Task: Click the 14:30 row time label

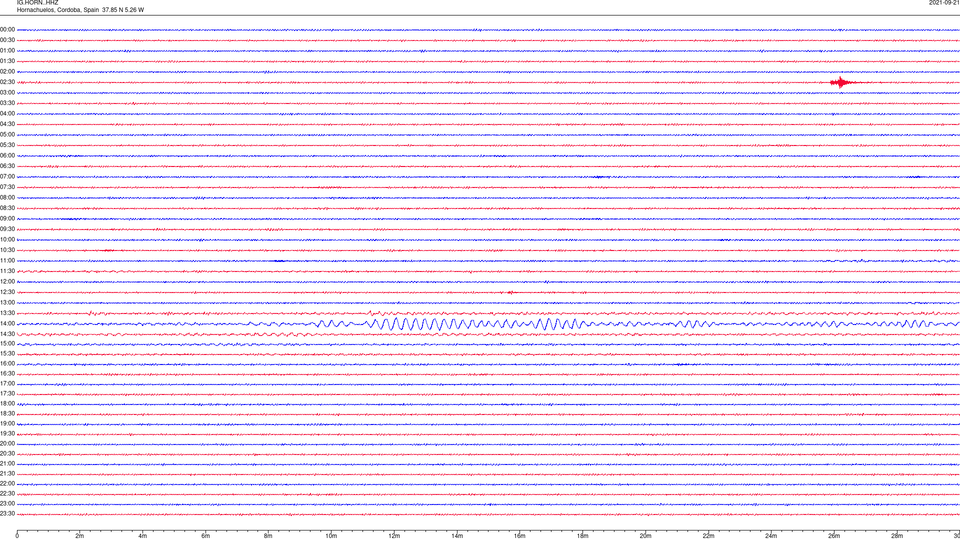Action: tap(7, 334)
